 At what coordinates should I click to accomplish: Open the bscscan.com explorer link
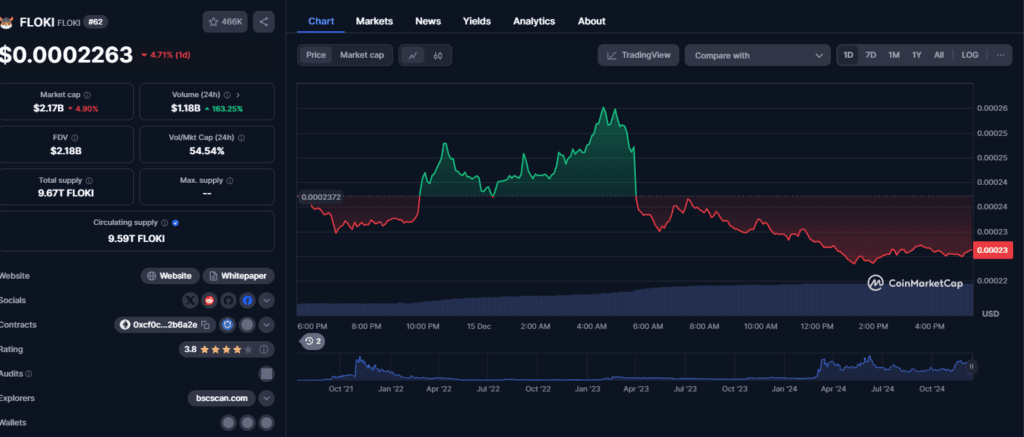tap(222, 398)
